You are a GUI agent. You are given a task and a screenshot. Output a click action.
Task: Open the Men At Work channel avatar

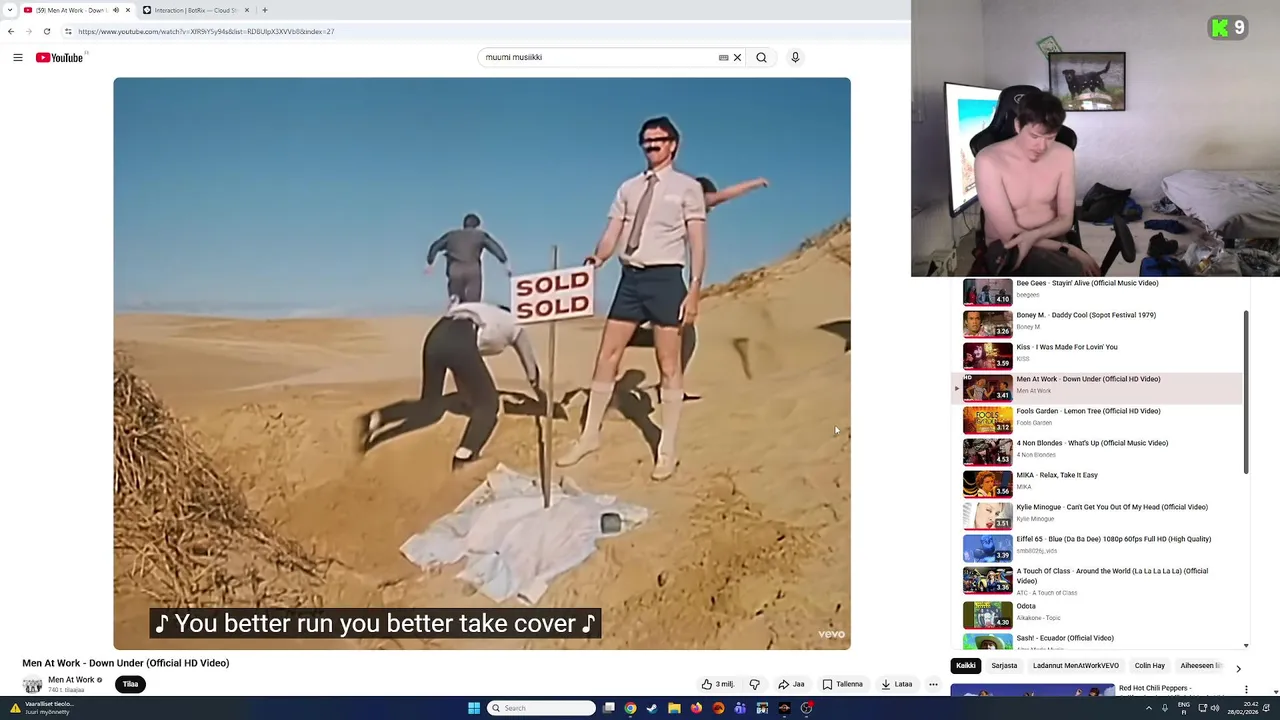tap(32, 684)
